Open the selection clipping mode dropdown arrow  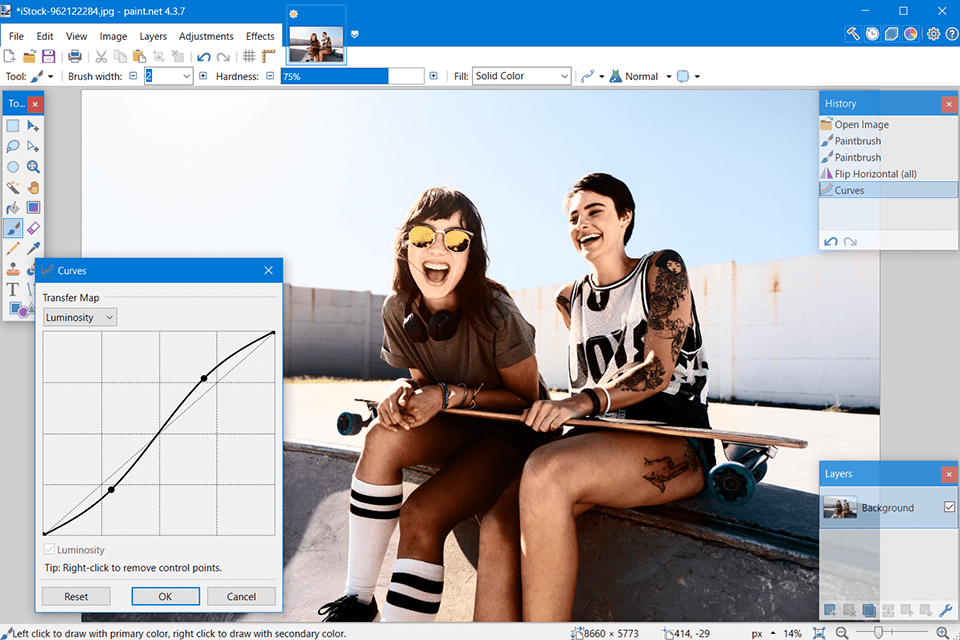tap(697, 77)
